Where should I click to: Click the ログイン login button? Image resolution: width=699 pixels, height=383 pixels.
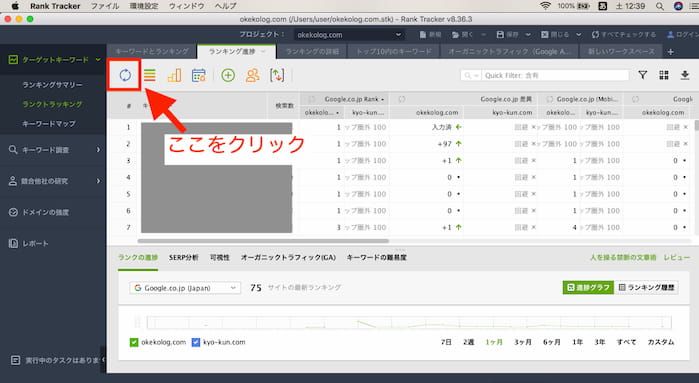(x=683, y=34)
